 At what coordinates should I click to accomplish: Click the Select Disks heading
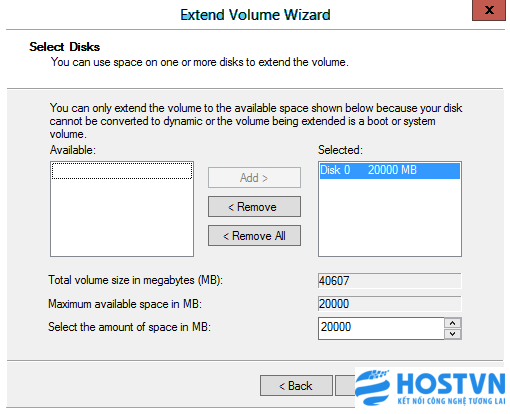tap(65, 47)
